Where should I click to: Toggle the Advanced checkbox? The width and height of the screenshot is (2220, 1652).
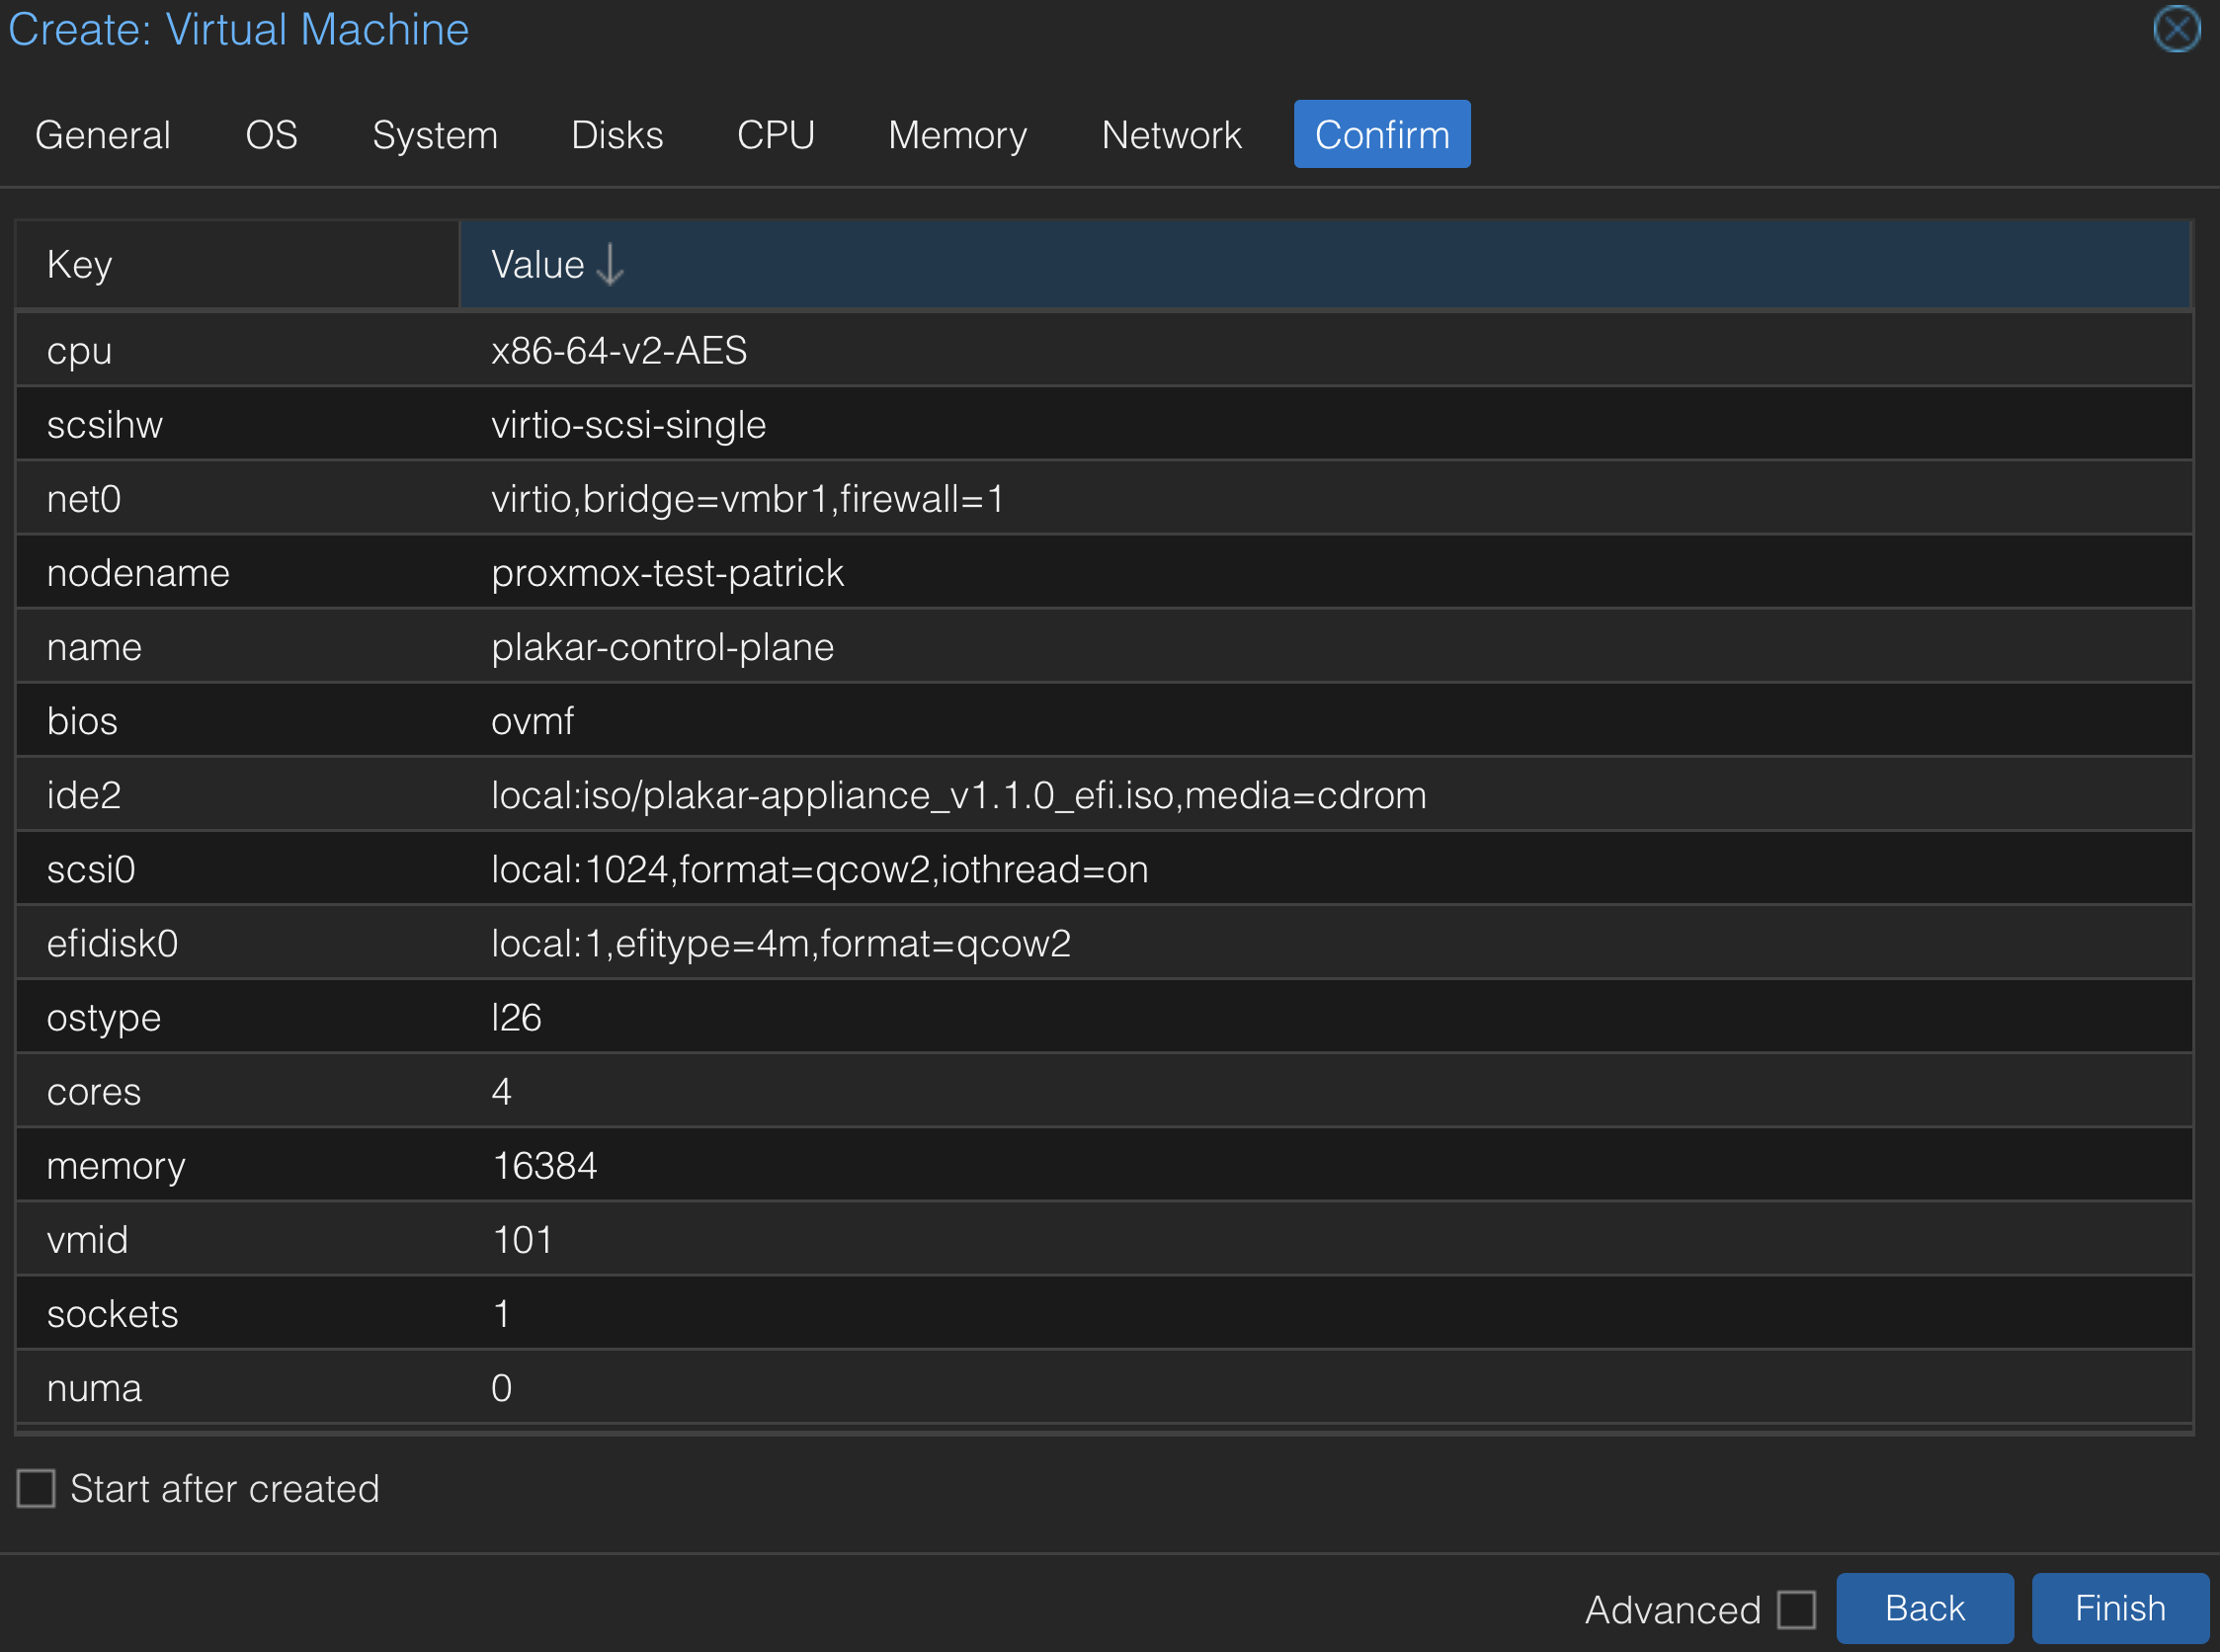(x=1797, y=1610)
